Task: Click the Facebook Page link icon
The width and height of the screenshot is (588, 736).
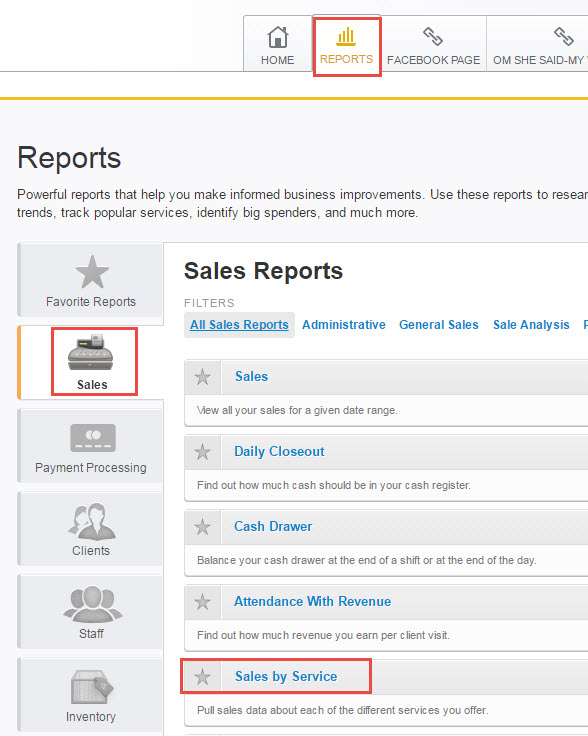Action: [433, 36]
